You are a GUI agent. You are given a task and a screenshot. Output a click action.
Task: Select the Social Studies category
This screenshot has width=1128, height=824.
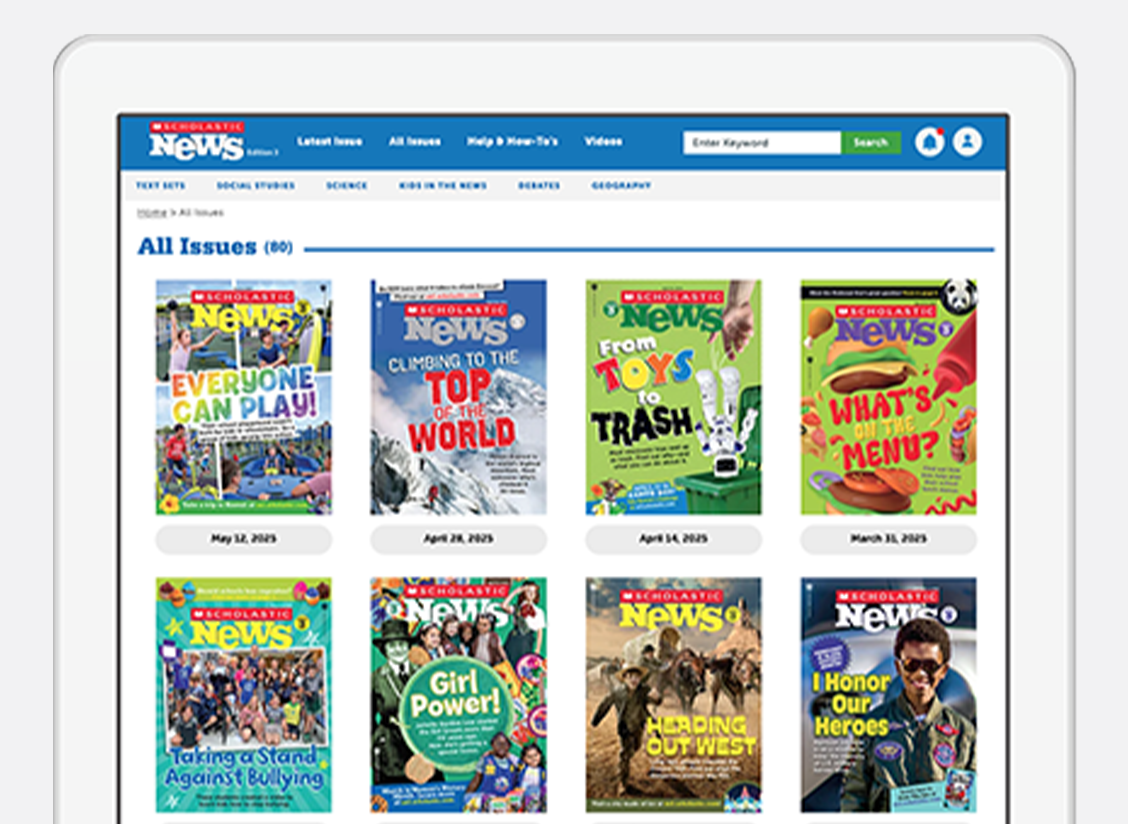pos(255,186)
